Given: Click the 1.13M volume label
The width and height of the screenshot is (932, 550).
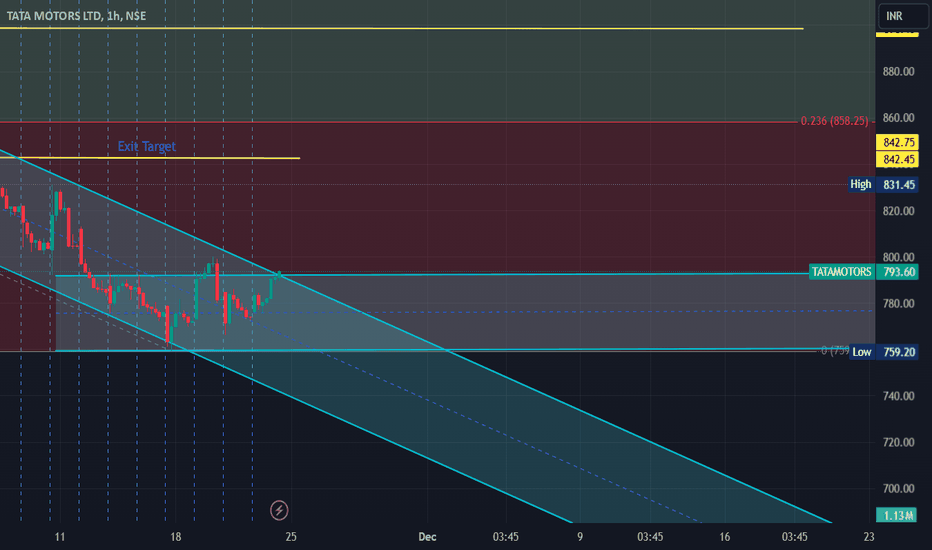Looking at the screenshot, I should click(896, 516).
